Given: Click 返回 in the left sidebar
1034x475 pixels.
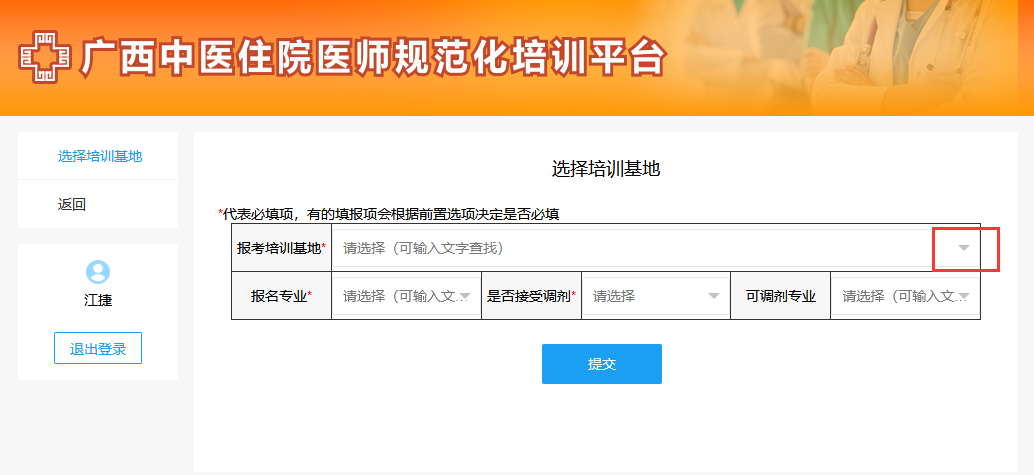Looking at the screenshot, I should tap(72, 205).
